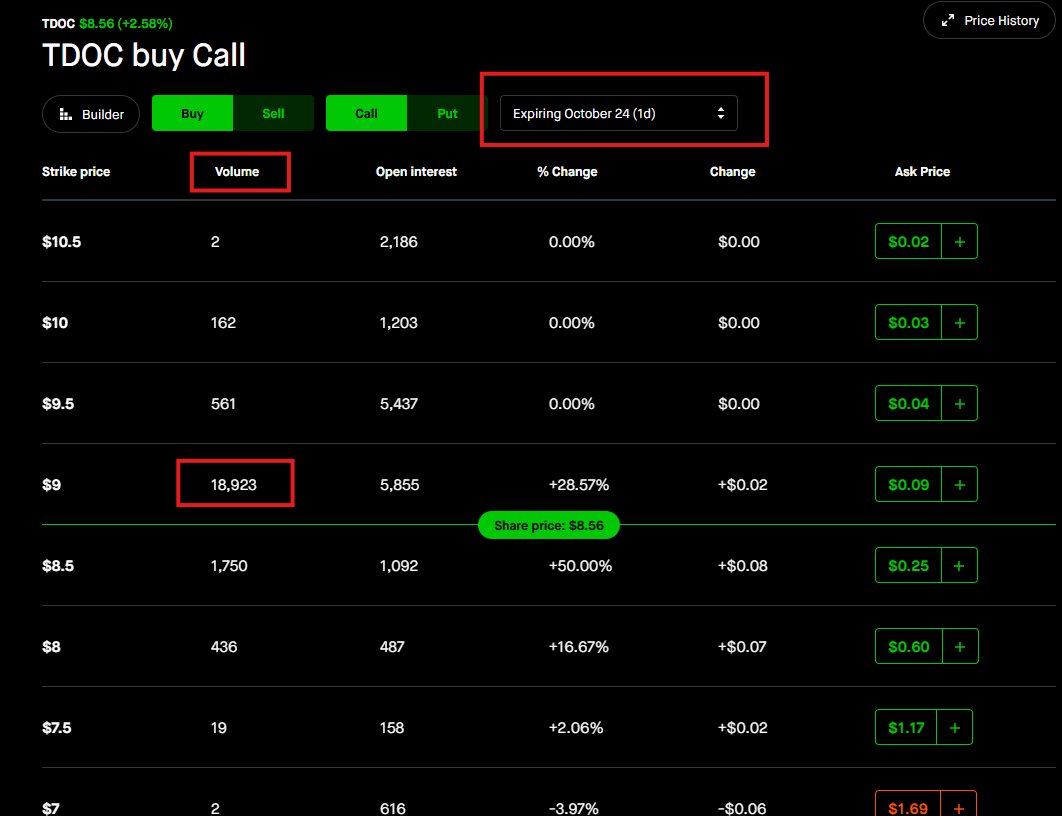Select the $0.09 ask price button
The height and width of the screenshot is (816, 1062).
(x=908, y=484)
